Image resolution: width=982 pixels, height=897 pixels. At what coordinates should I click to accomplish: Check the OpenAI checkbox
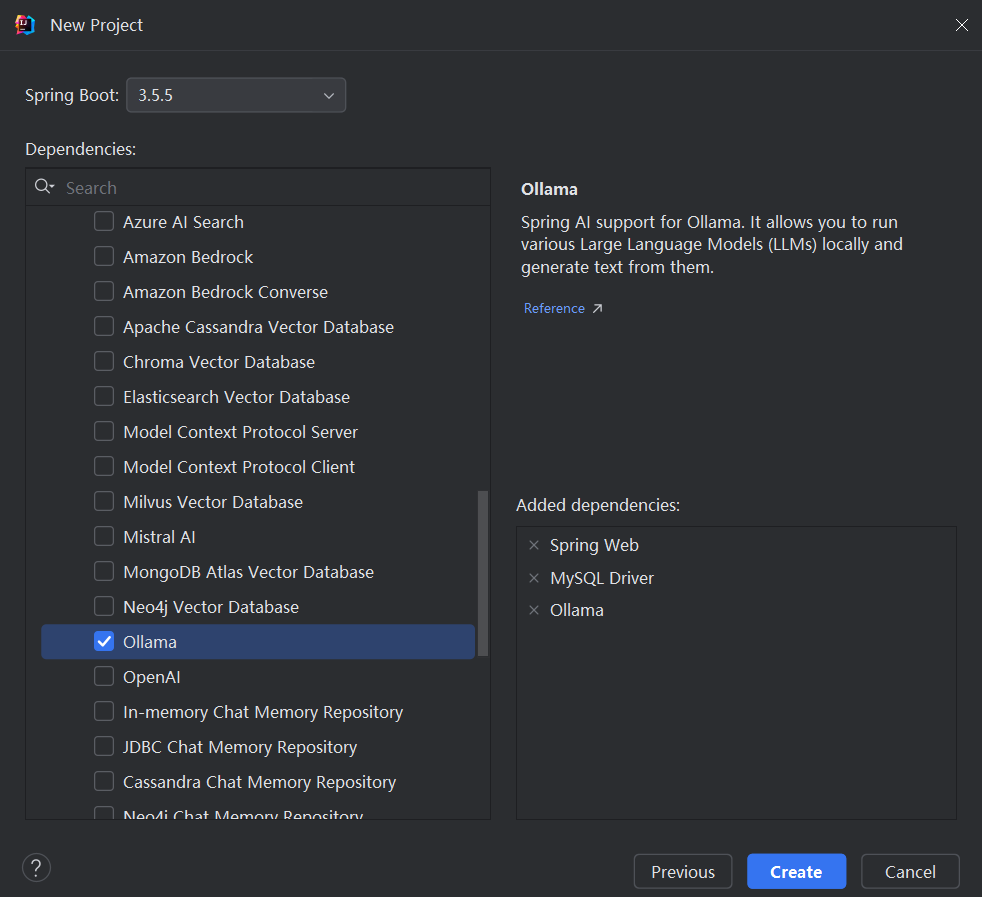[104, 677]
